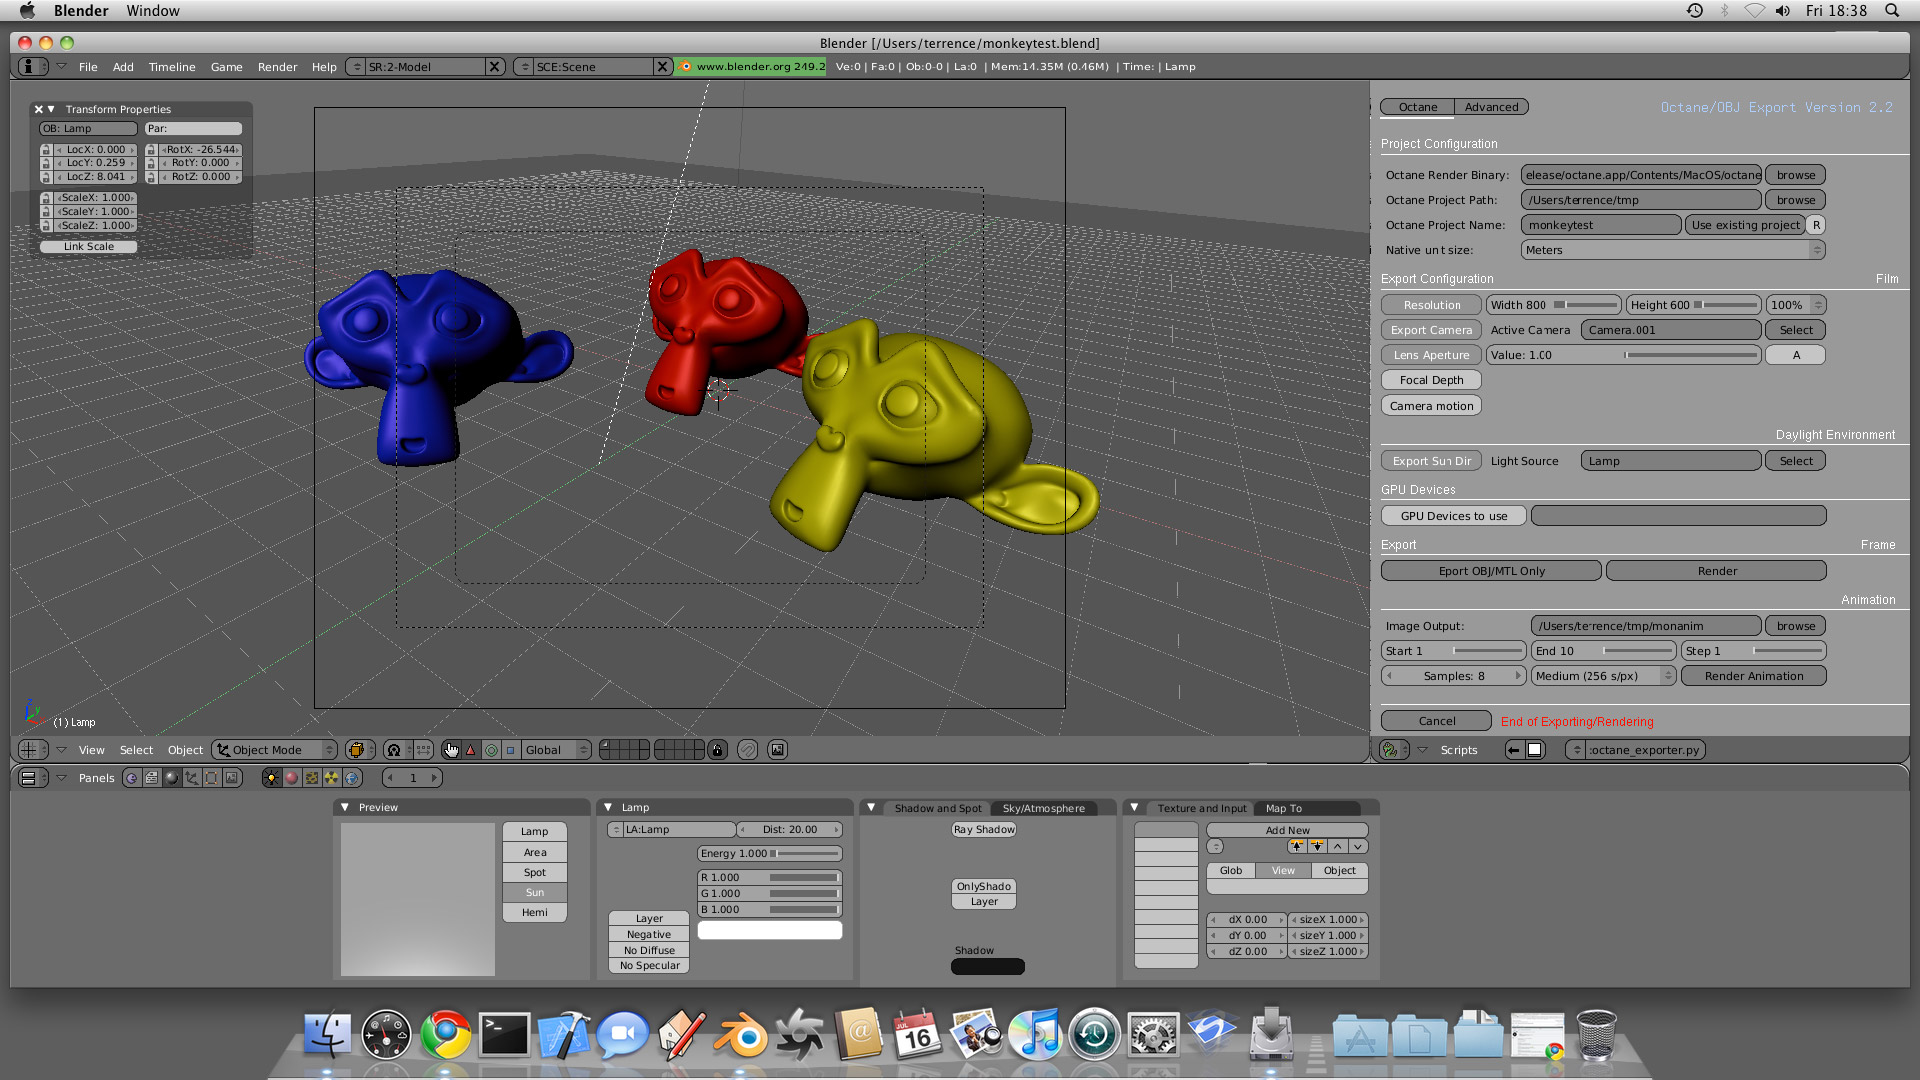Open the World buttons globe icon

(x=351, y=778)
